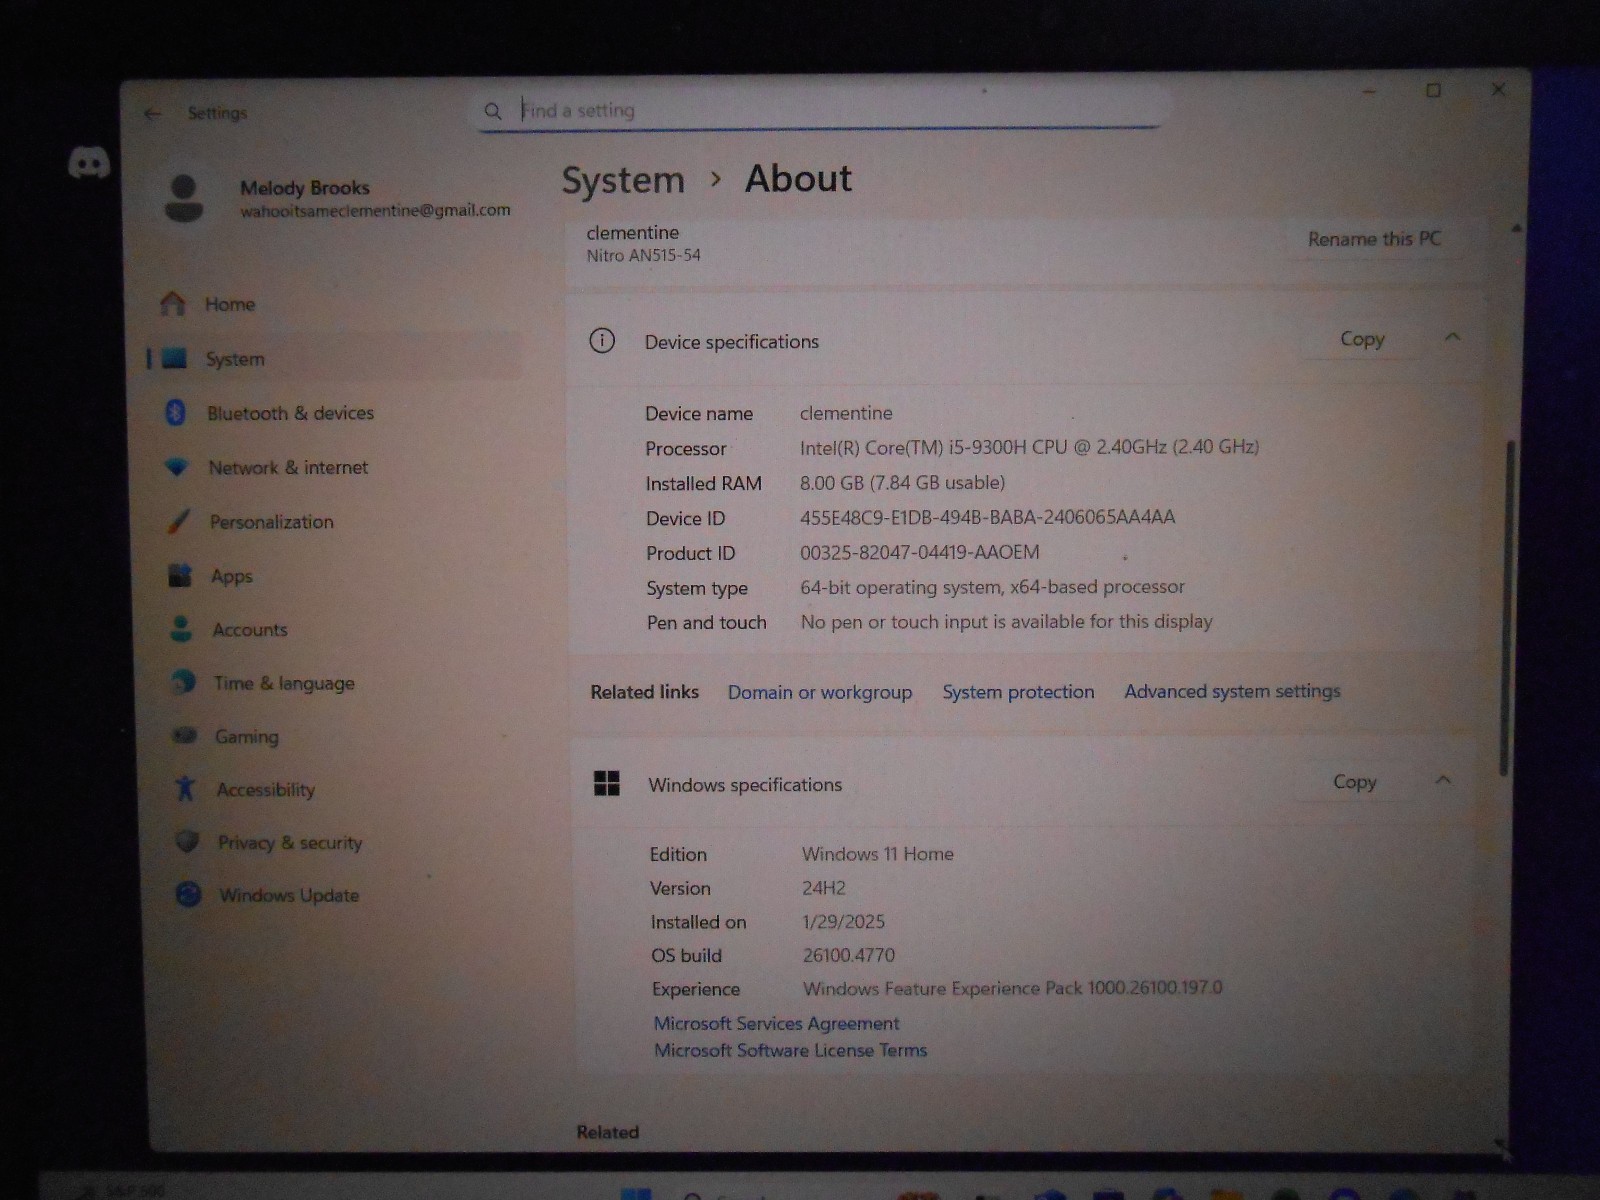Click the Accessibility figure icon
1600x1200 pixels.
pyautogui.click(x=185, y=789)
